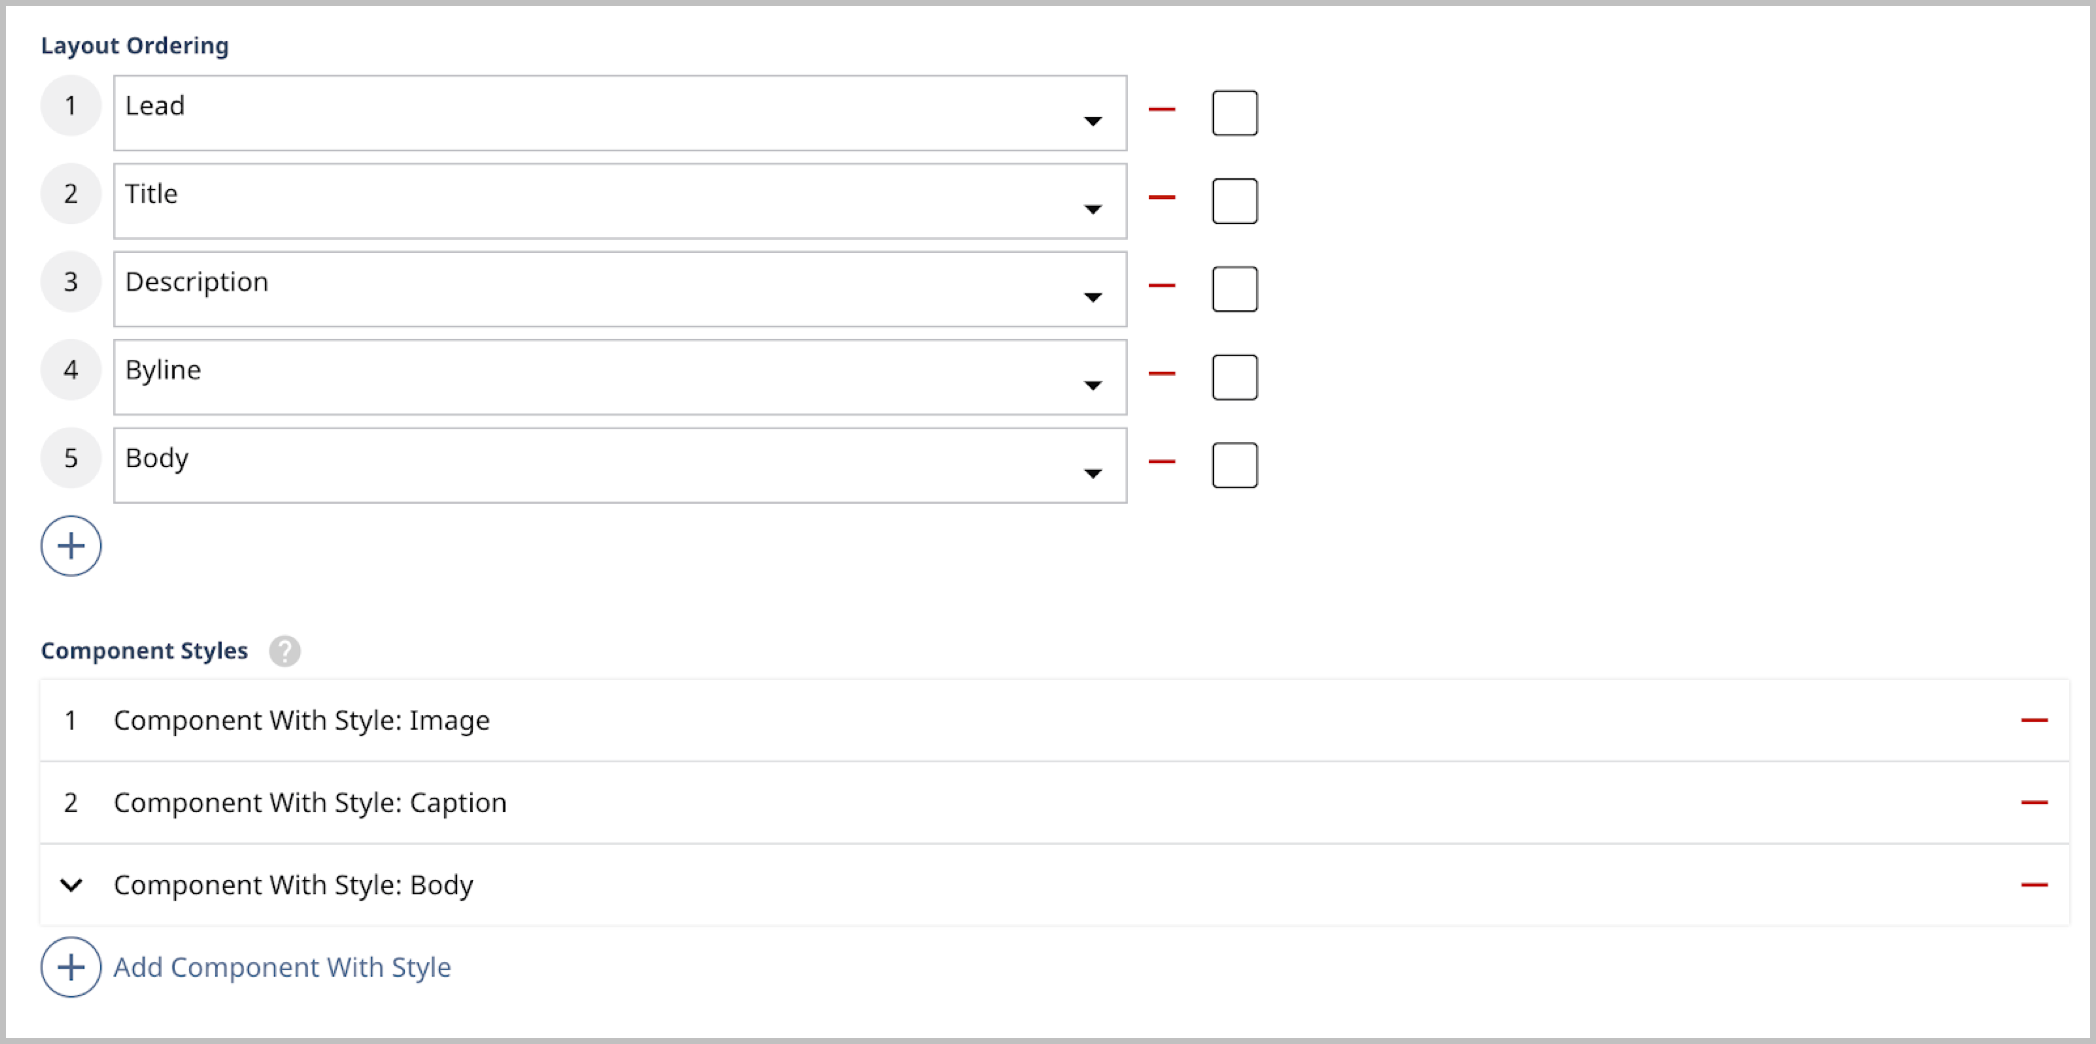Enable the checkbox for Description

[1234, 288]
